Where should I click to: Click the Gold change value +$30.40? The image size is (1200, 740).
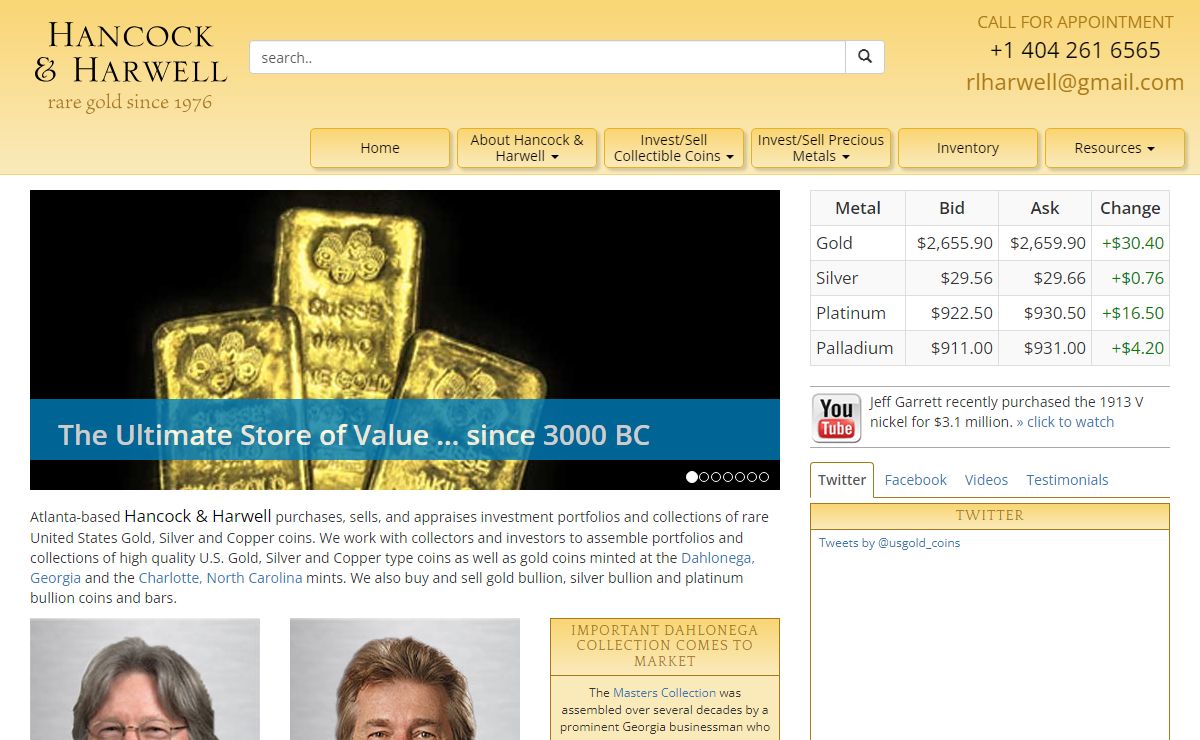point(1131,243)
